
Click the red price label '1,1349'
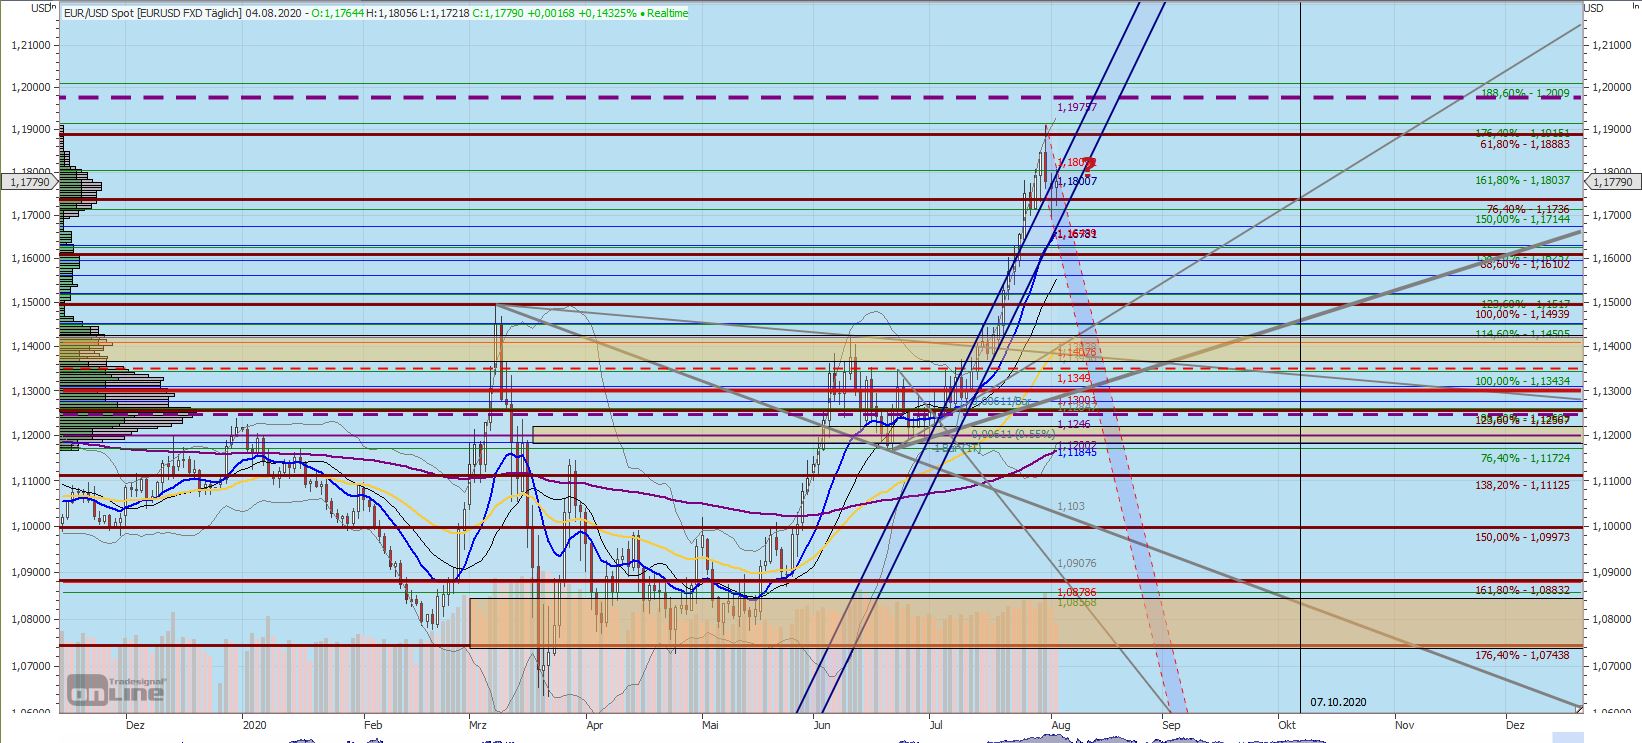tap(1074, 378)
